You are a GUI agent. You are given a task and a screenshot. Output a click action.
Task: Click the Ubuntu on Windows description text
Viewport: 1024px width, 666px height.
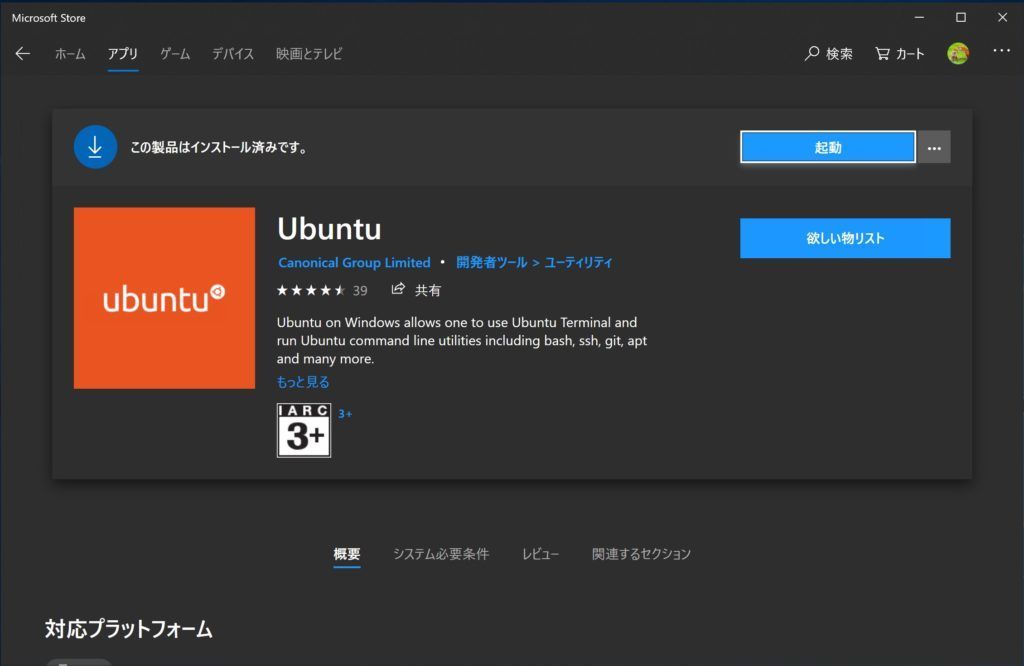click(462, 340)
